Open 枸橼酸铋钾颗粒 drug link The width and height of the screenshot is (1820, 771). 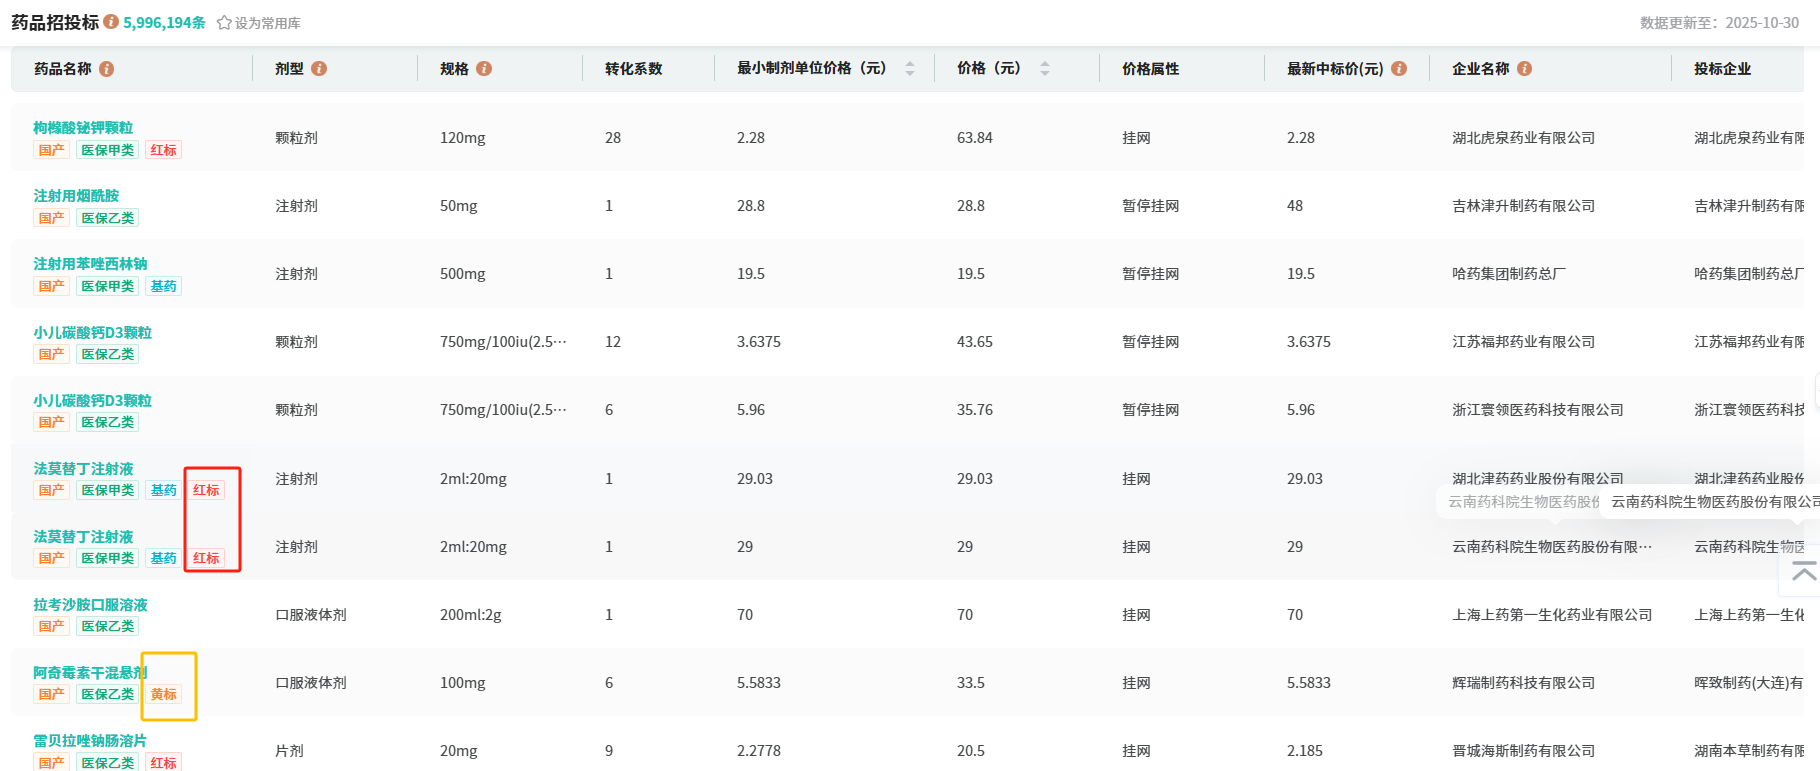click(83, 127)
